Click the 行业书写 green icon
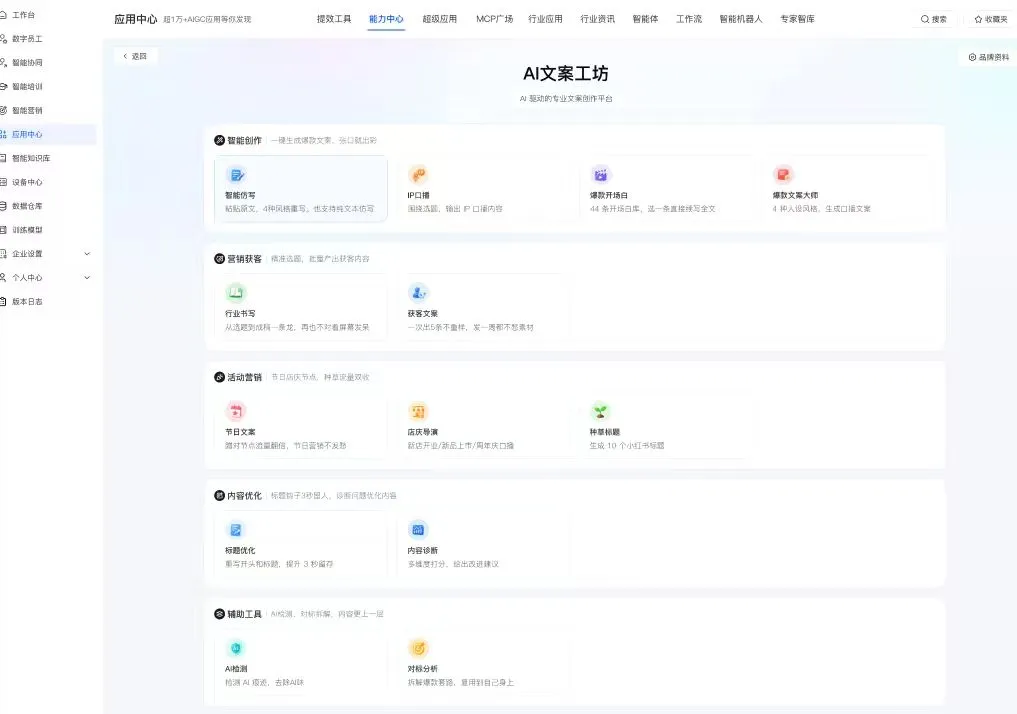Image resolution: width=1017 pixels, height=714 pixels. point(236,293)
